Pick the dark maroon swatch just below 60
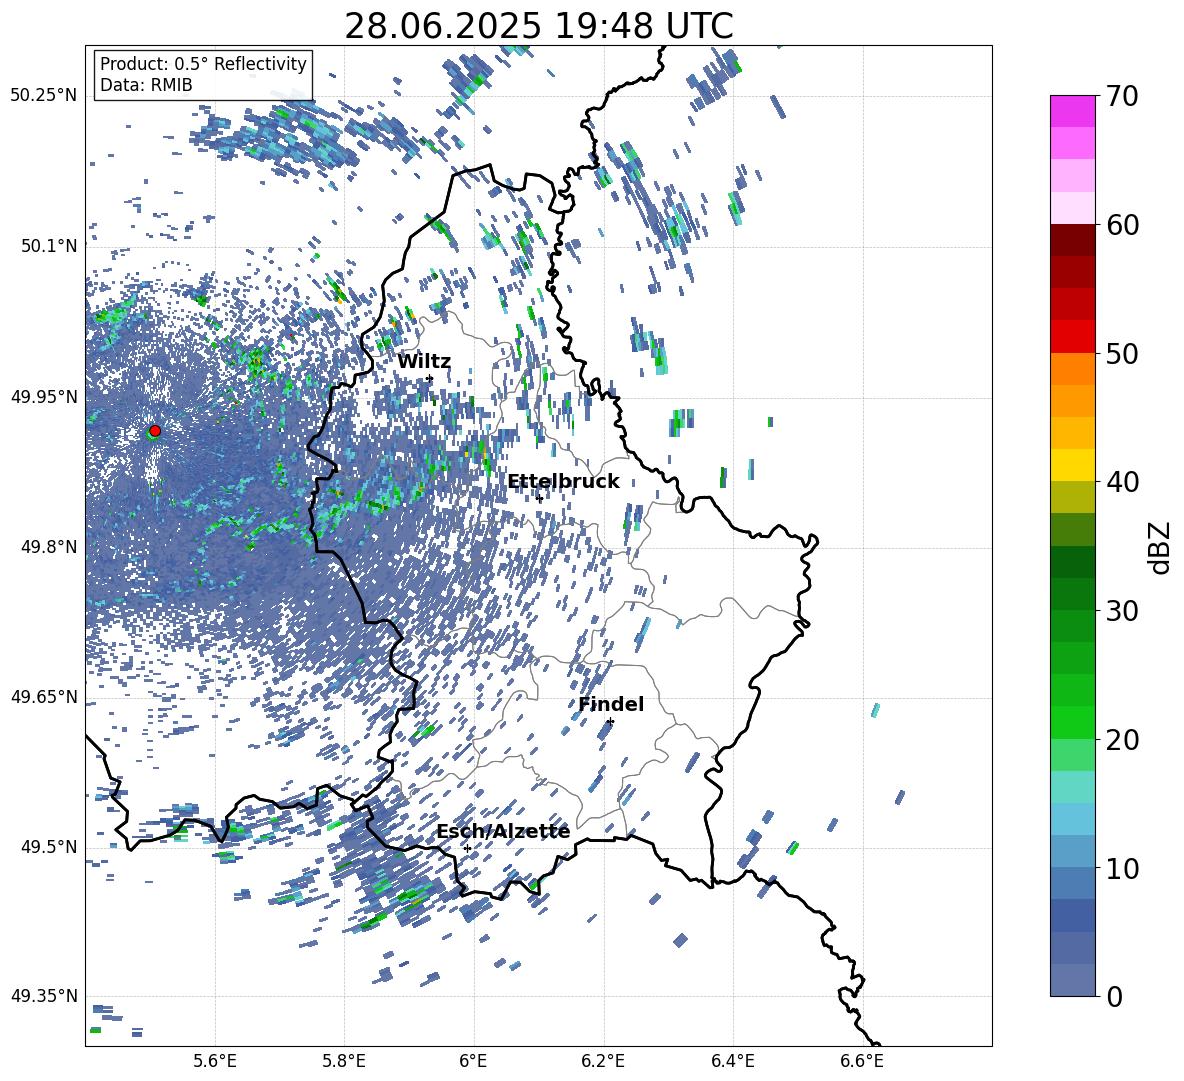 (1072, 240)
